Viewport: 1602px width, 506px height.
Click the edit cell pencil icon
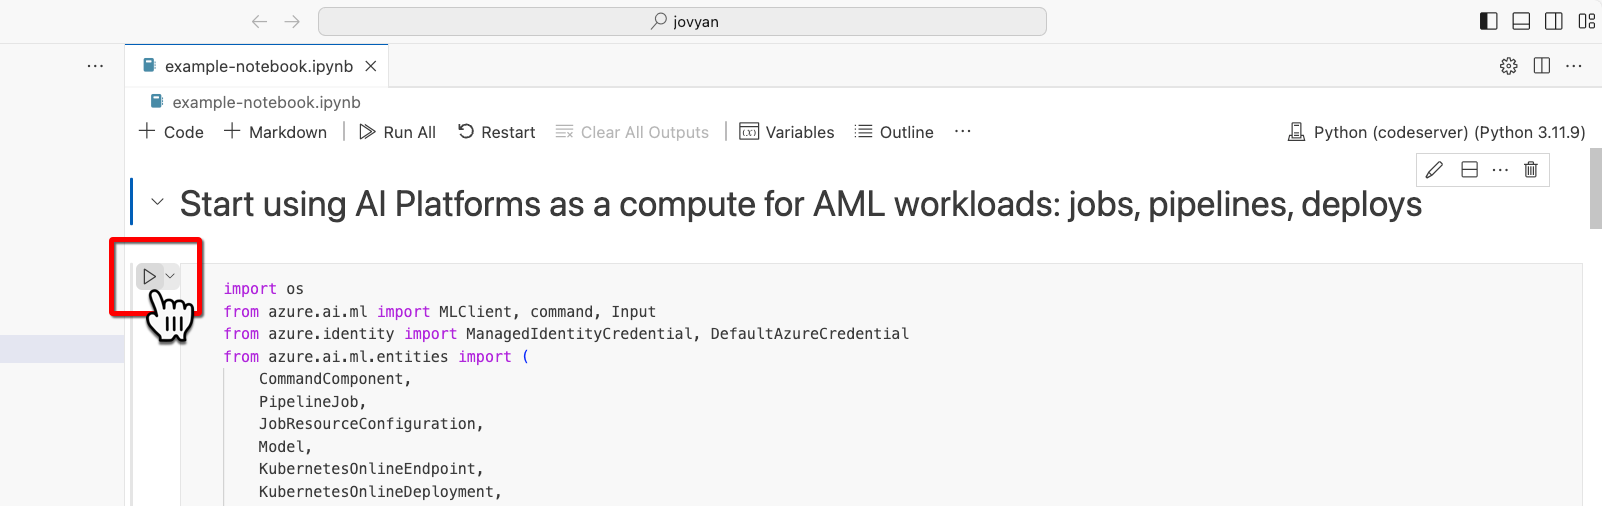pyautogui.click(x=1434, y=170)
